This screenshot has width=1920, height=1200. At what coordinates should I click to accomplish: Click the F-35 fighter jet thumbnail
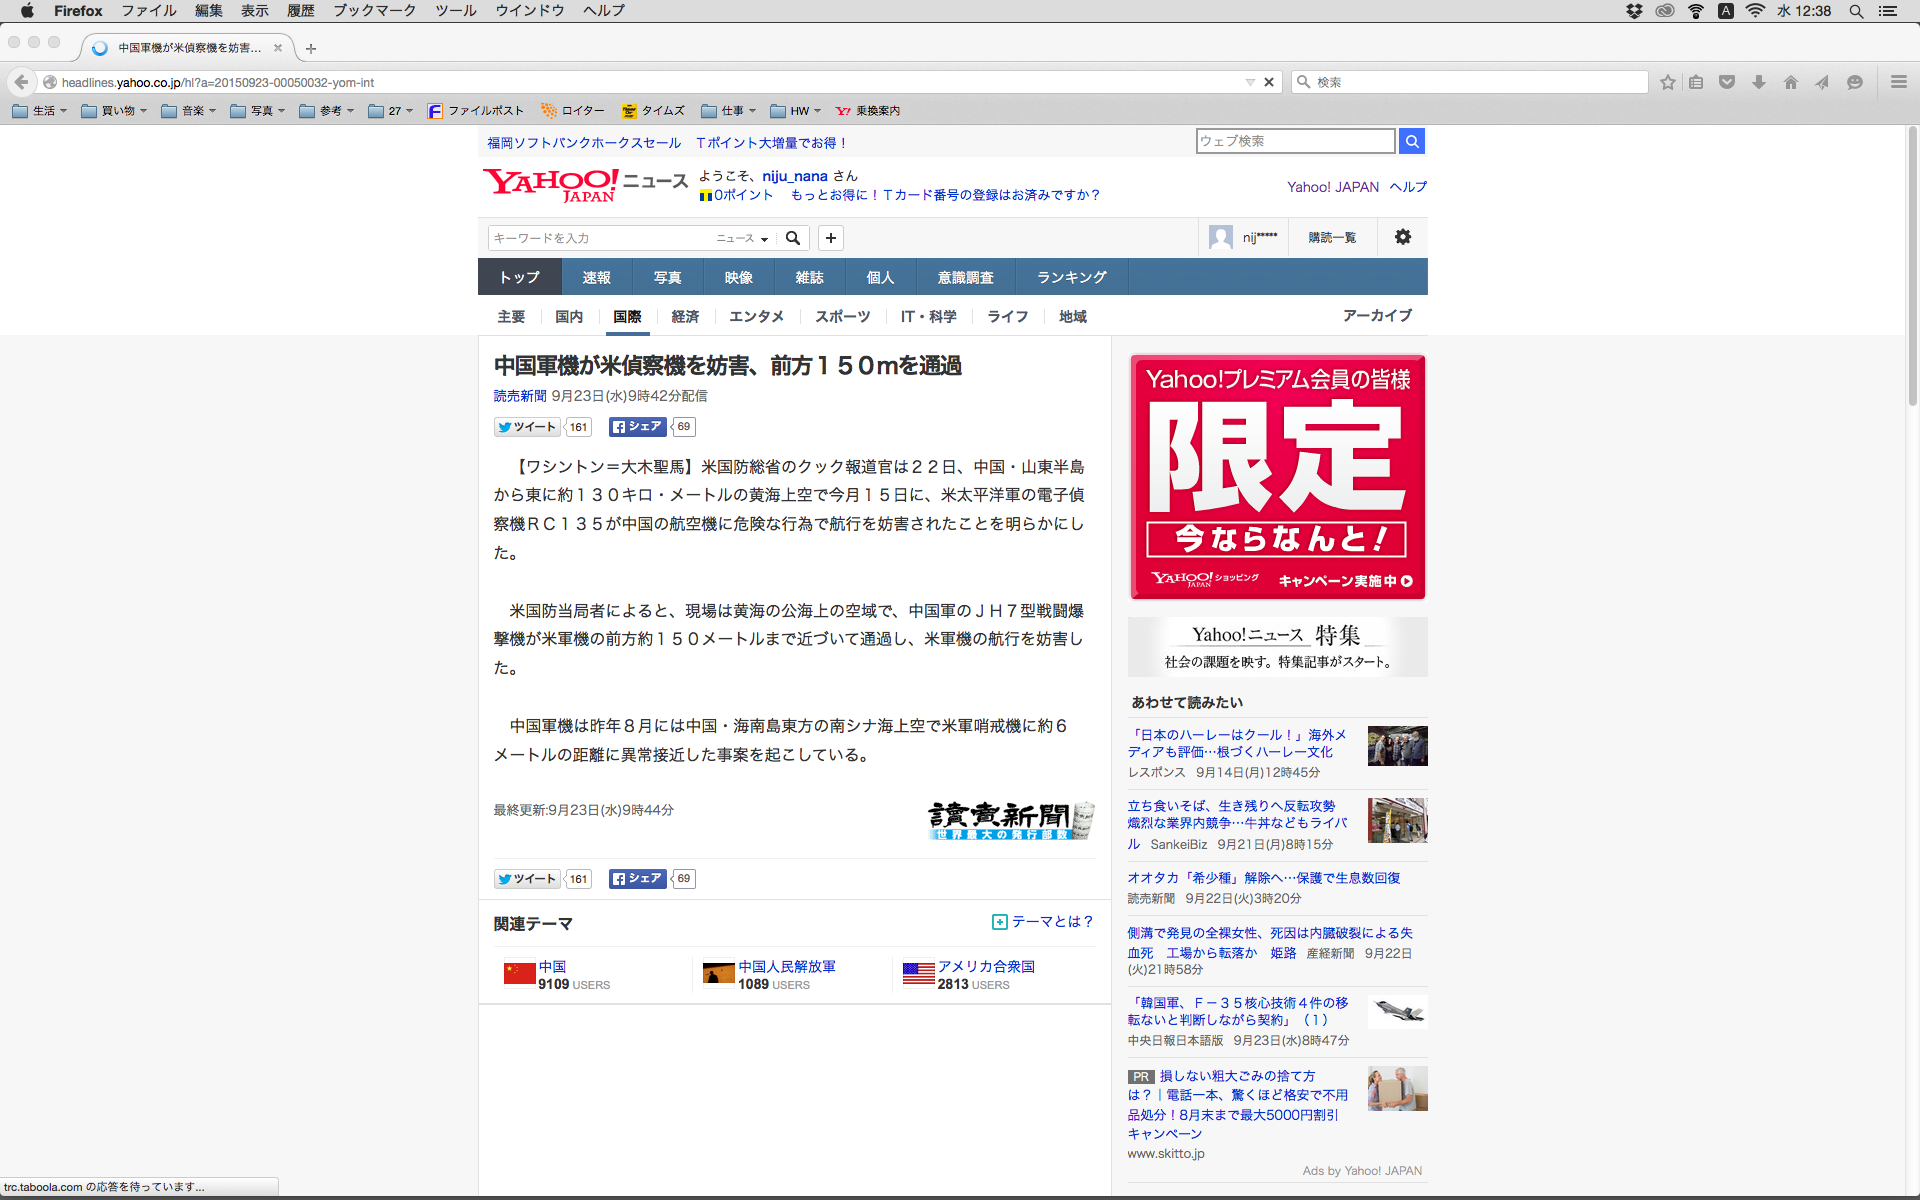point(1397,1012)
